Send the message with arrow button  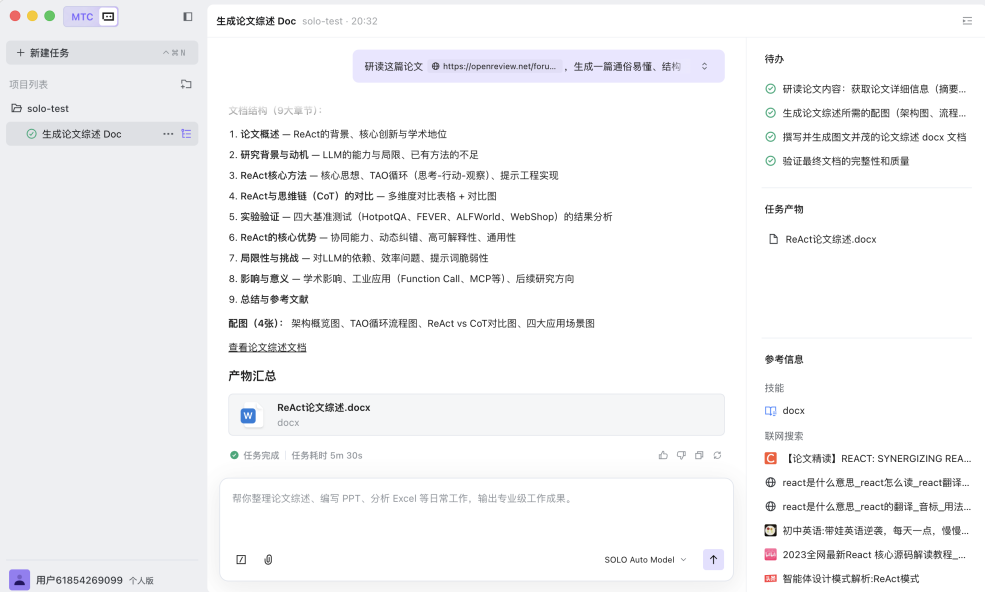(x=713, y=559)
